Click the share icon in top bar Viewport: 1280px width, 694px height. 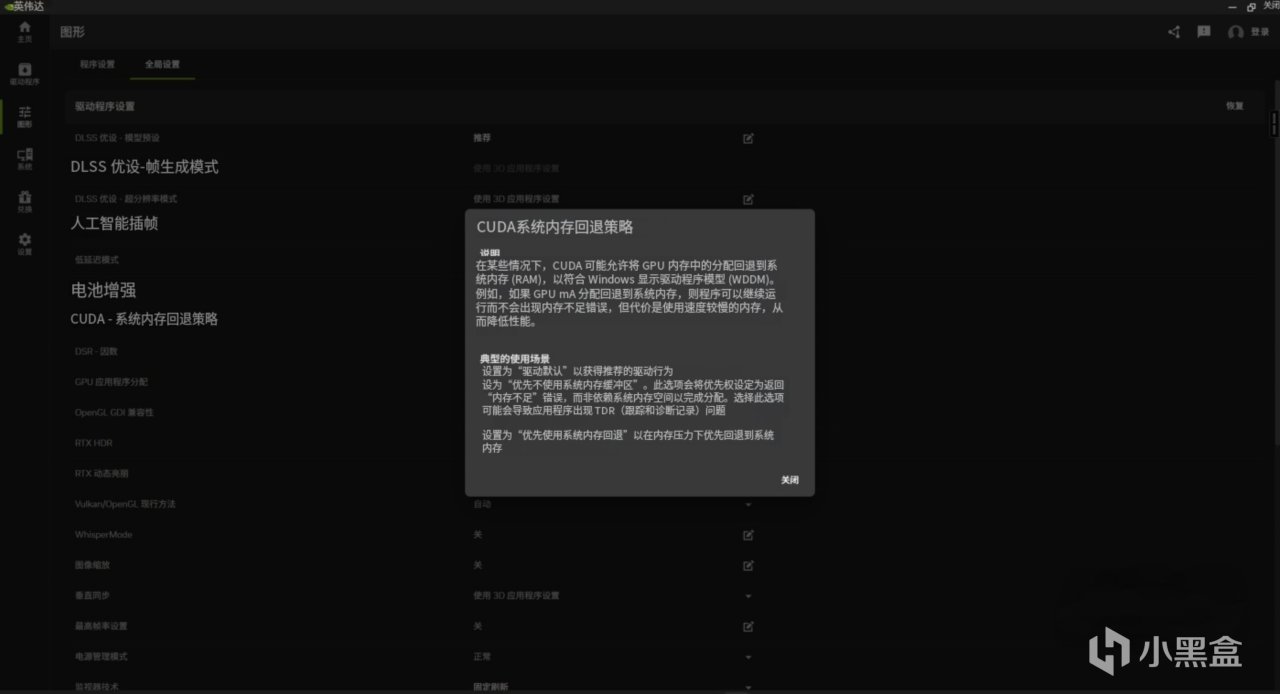click(x=1174, y=32)
